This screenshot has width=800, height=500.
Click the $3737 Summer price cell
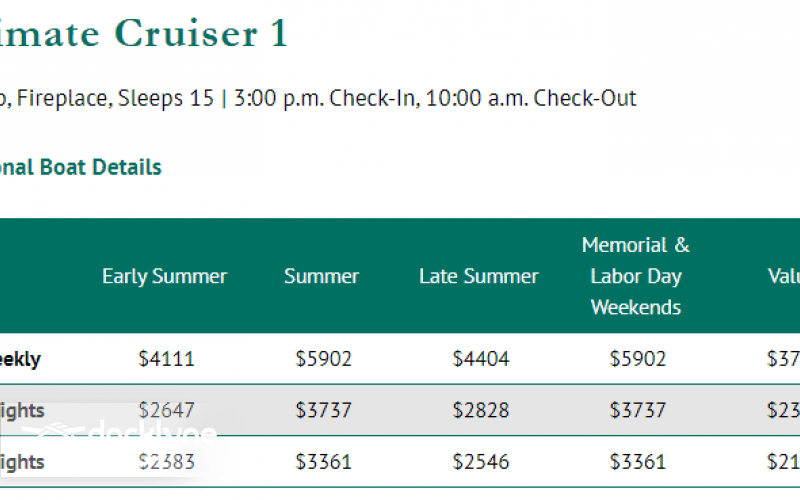click(x=323, y=410)
